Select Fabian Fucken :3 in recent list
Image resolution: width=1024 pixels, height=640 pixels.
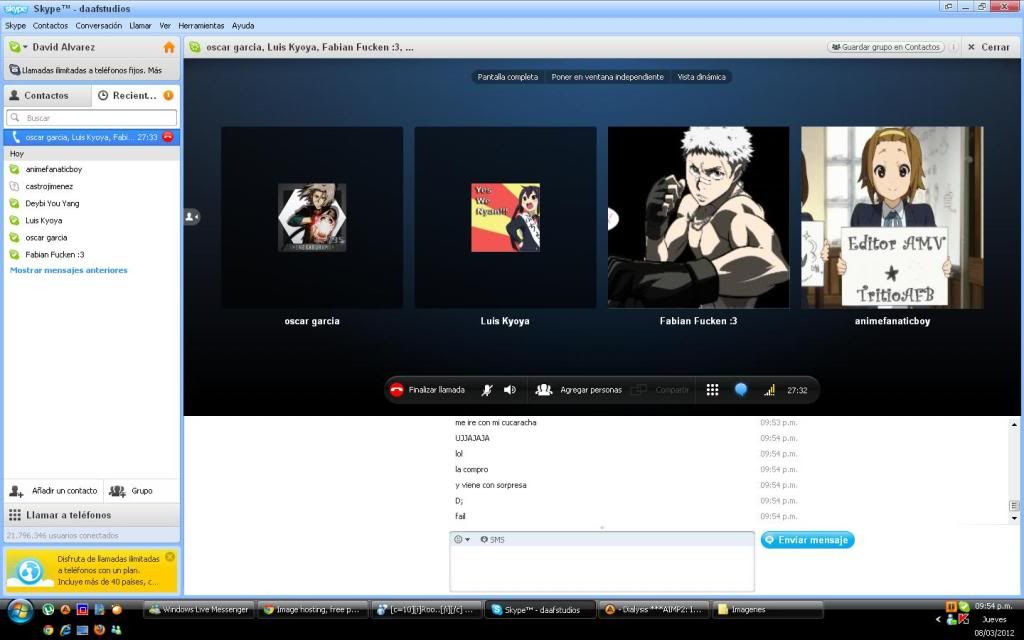pos(91,254)
